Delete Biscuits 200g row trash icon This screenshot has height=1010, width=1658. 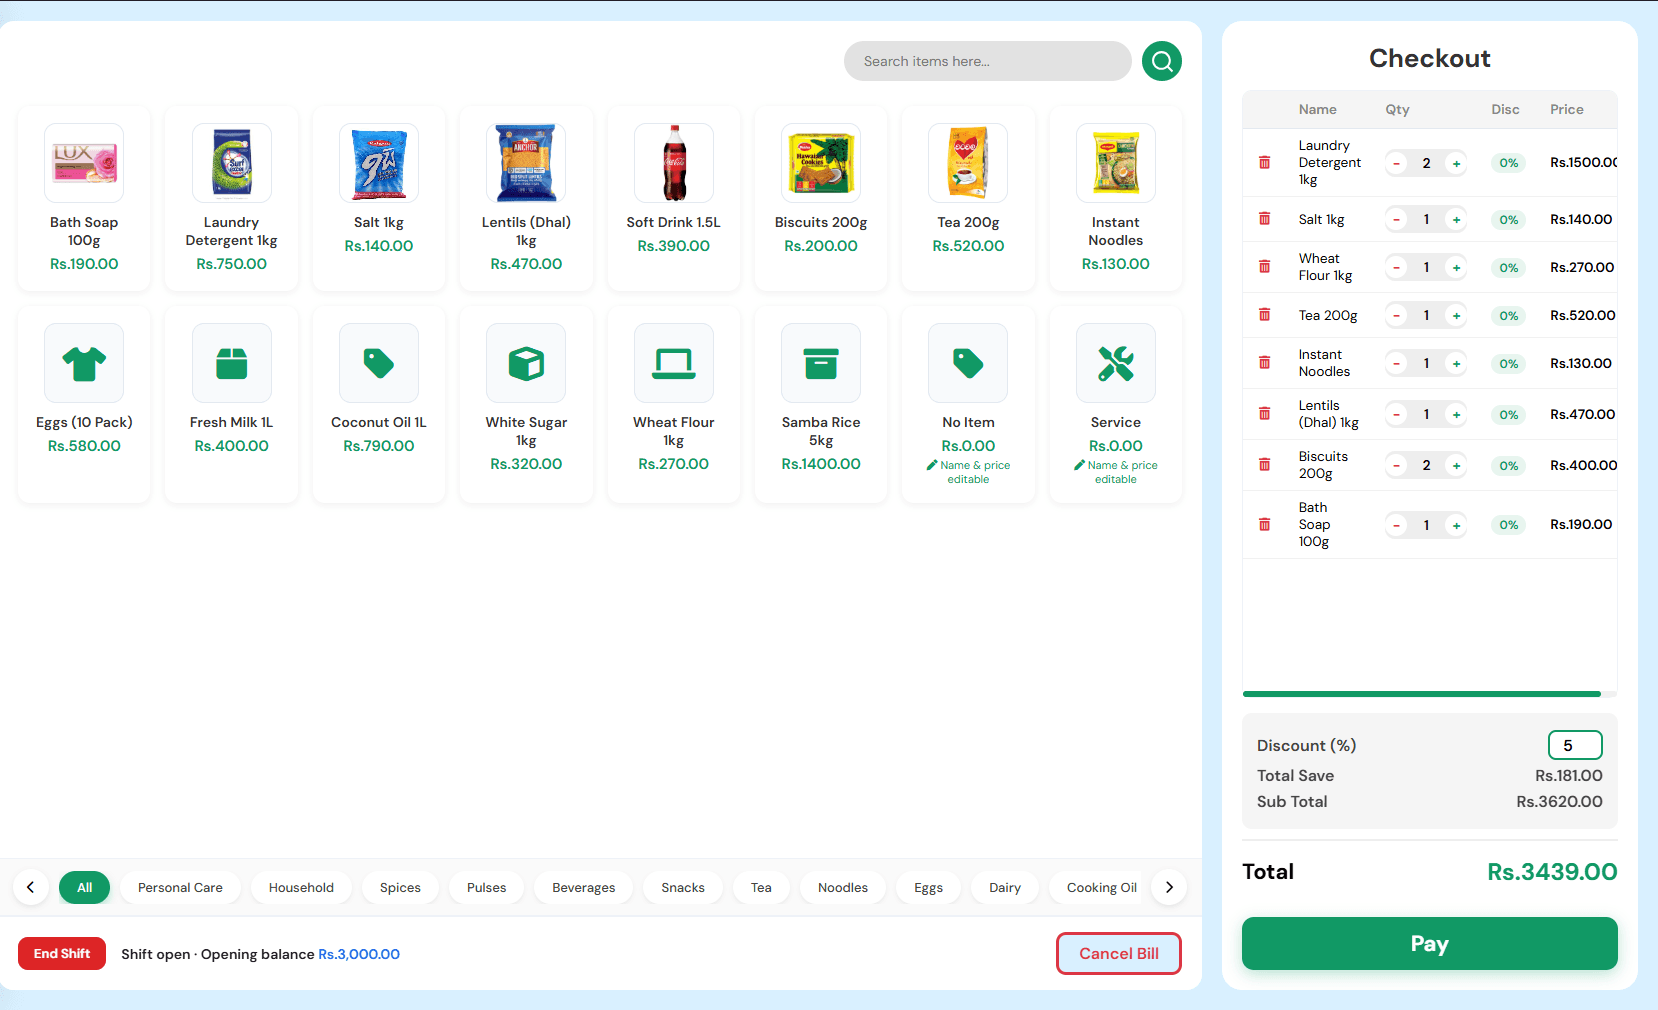[x=1264, y=465]
